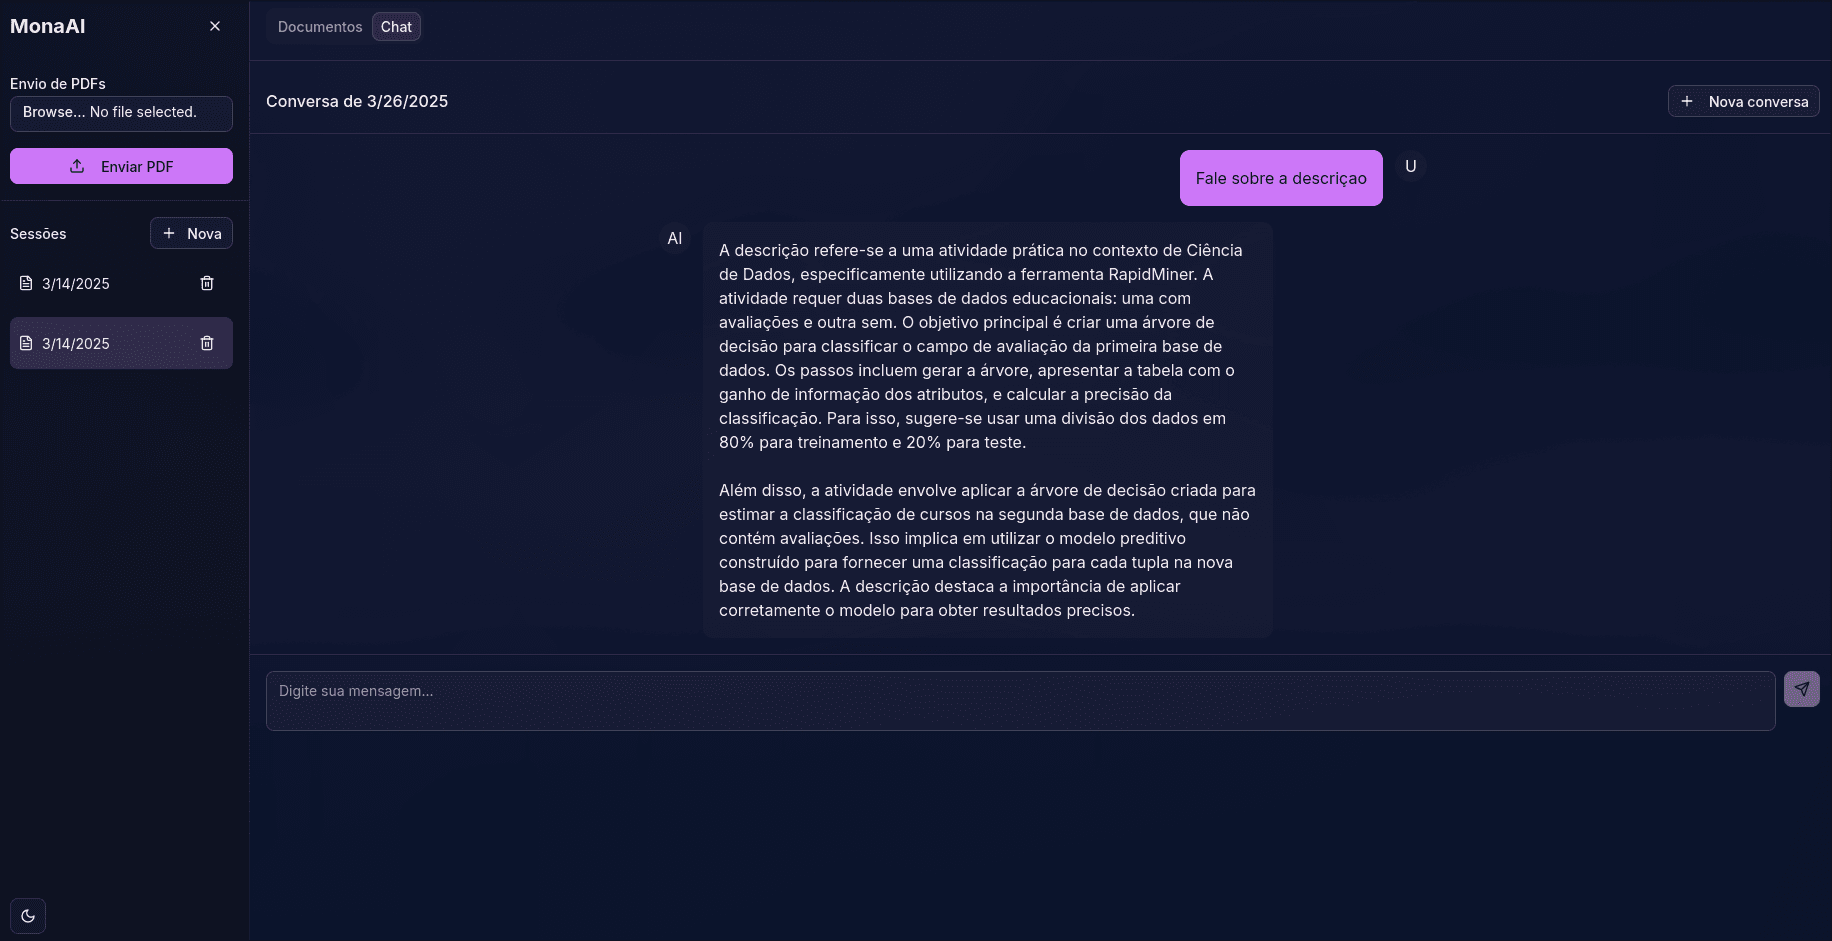Switch to the Documentos tab

point(320,27)
